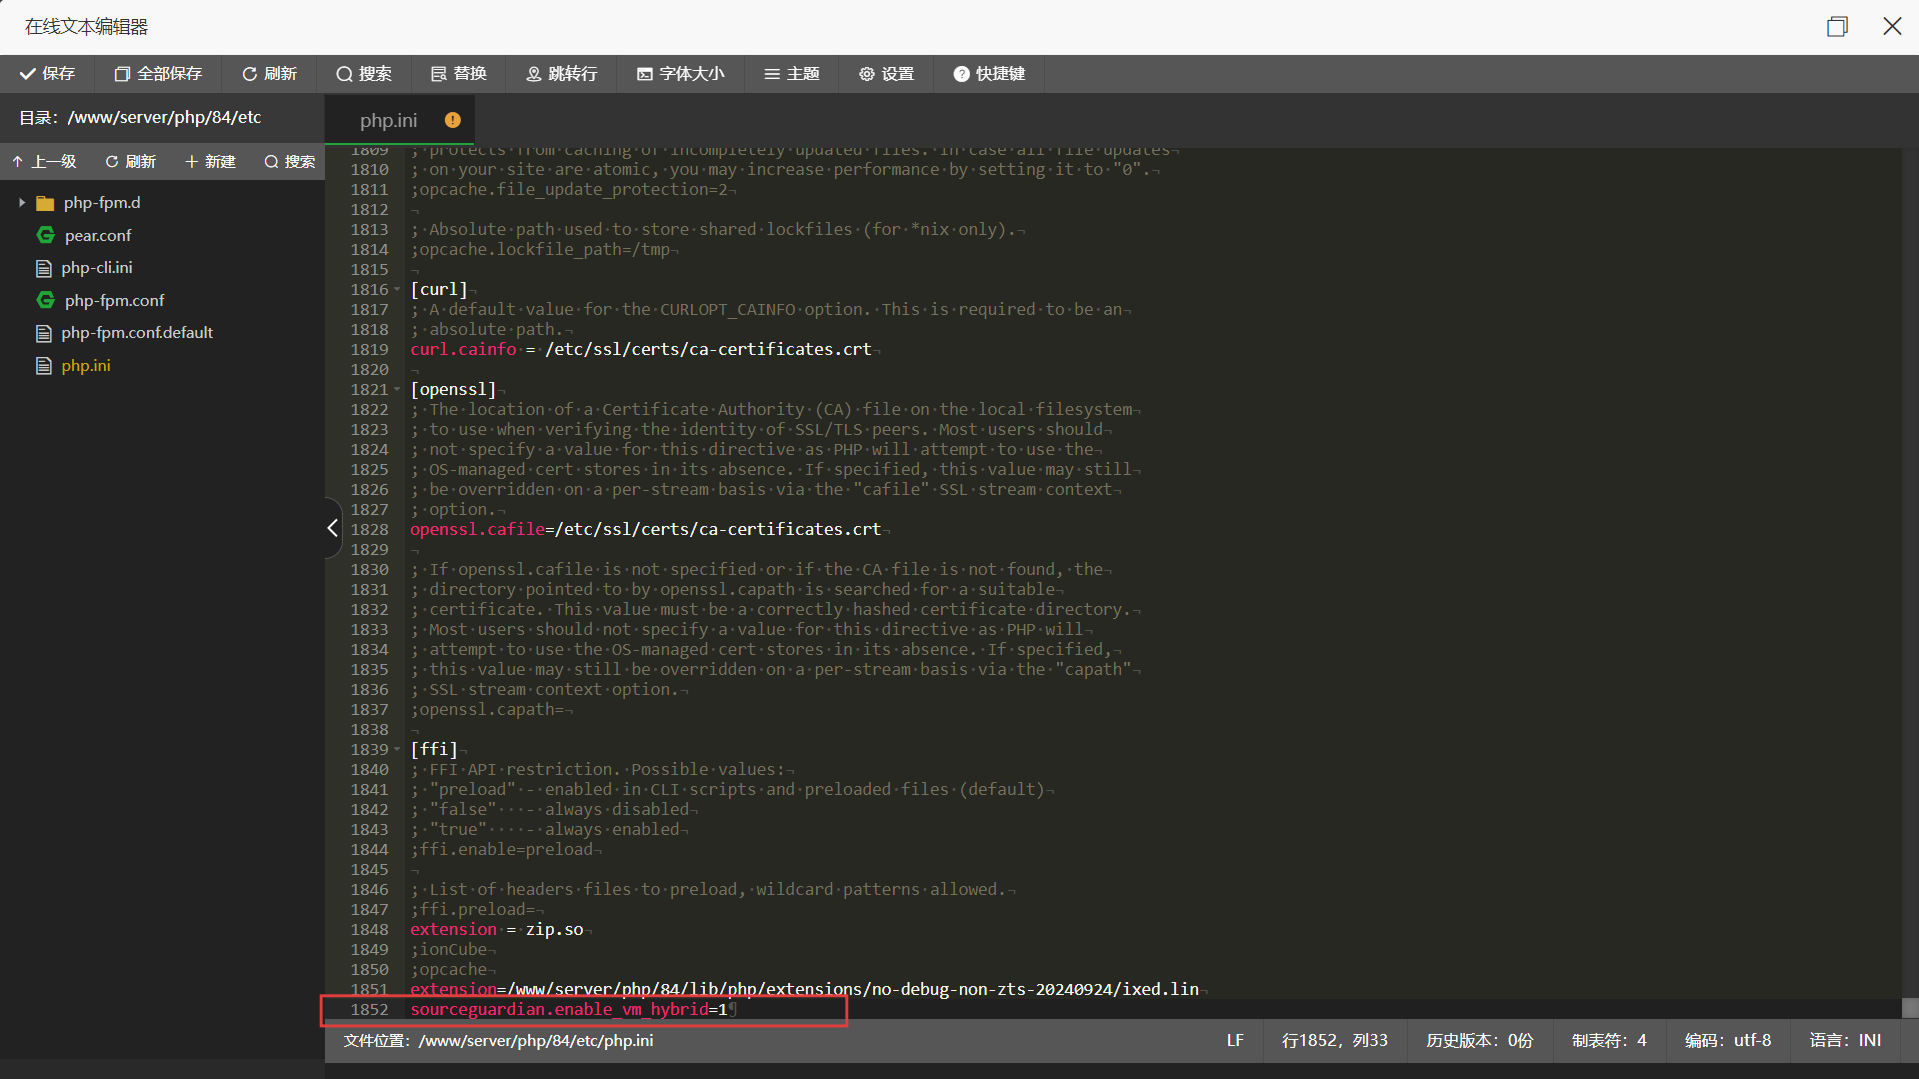Click 新建 to create a new file
Image resolution: width=1919 pixels, height=1079 pixels.
pos(210,161)
